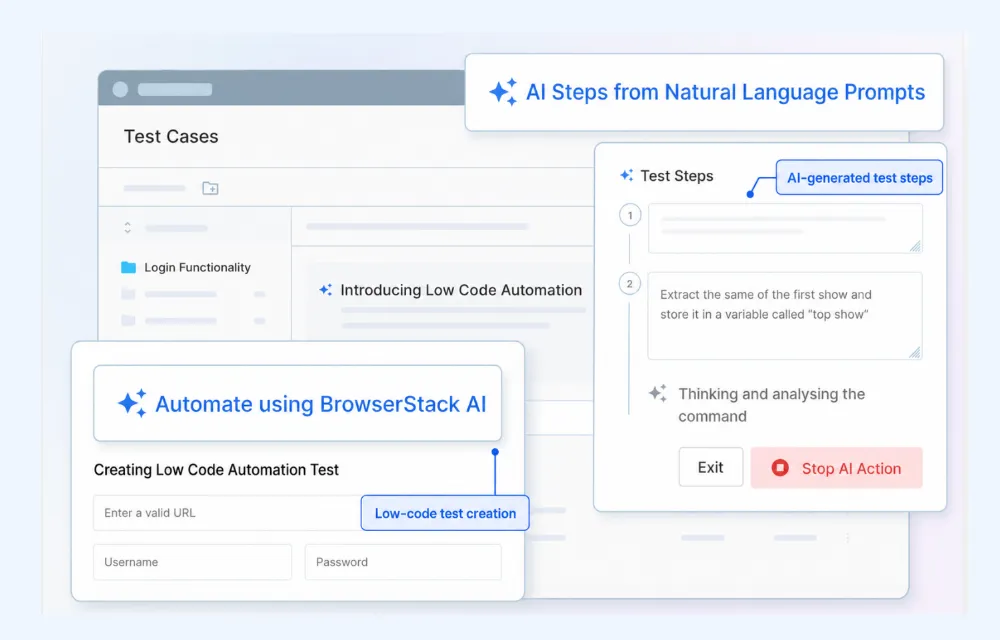Click the Low-code test creation label
The height and width of the screenshot is (640, 1000).
(445, 513)
